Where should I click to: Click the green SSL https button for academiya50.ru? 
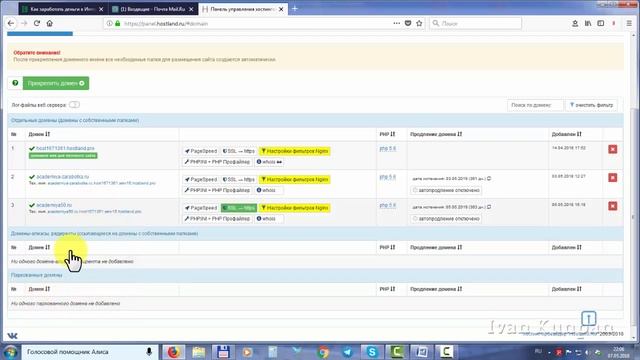tap(239, 208)
